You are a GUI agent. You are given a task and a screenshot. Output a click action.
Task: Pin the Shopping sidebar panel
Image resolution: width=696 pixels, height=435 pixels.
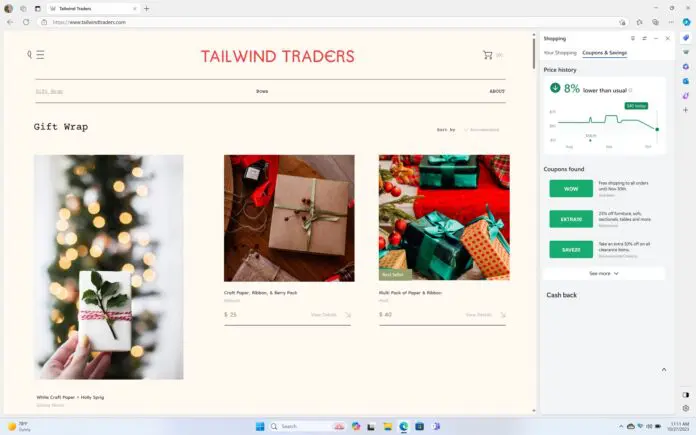(x=633, y=39)
